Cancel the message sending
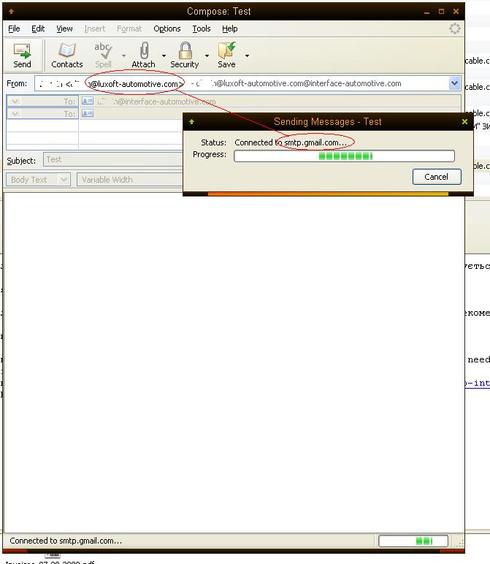Viewport: 490px width, 564px height. tap(436, 177)
